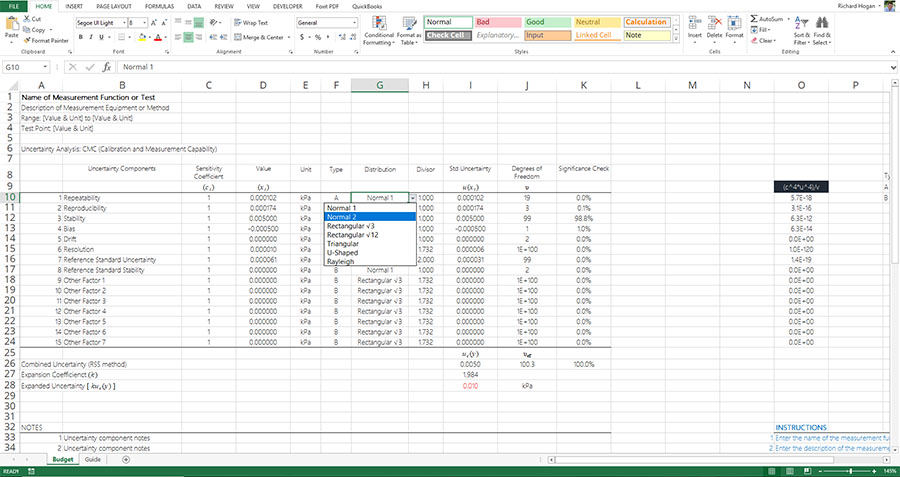The image size is (900, 477).
Task: Open Sort & Filter options
Action: (801, 31)
